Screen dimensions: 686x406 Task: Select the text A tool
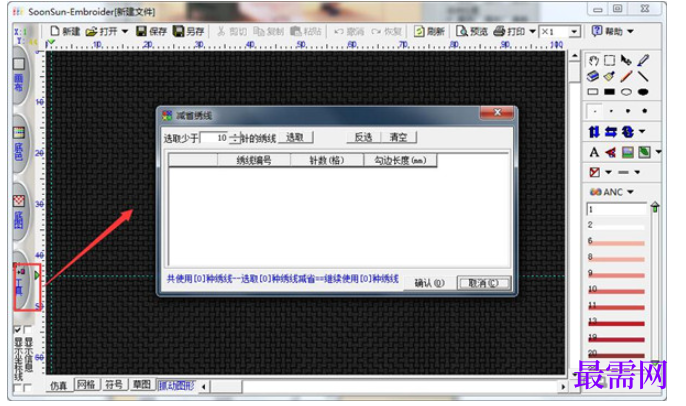pyautogui.click(x=594, y=152)
